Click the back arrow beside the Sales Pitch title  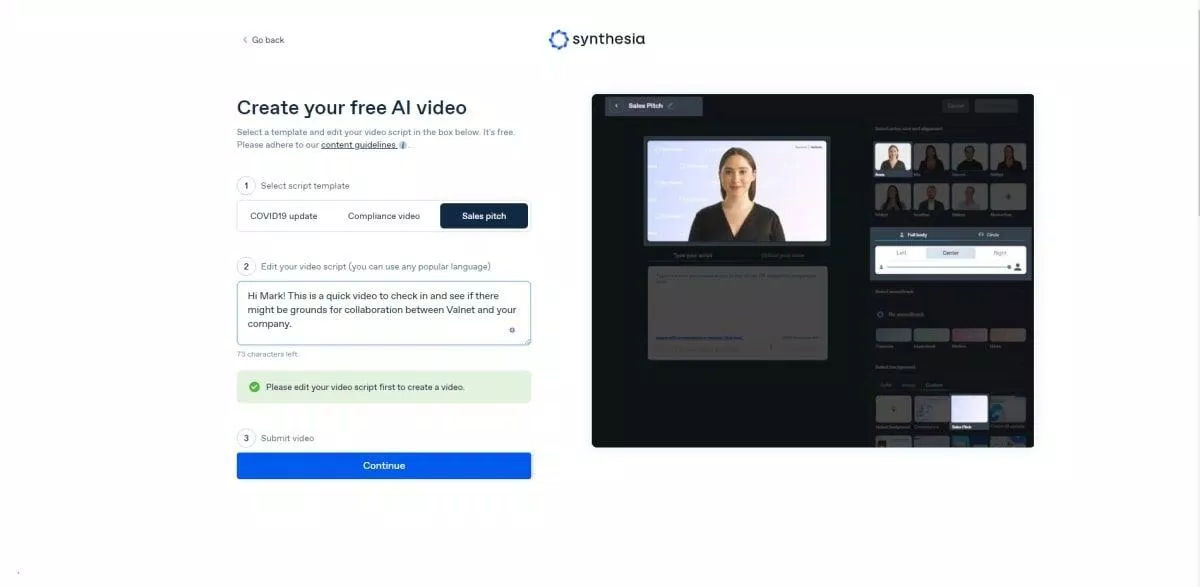[617, 105]
